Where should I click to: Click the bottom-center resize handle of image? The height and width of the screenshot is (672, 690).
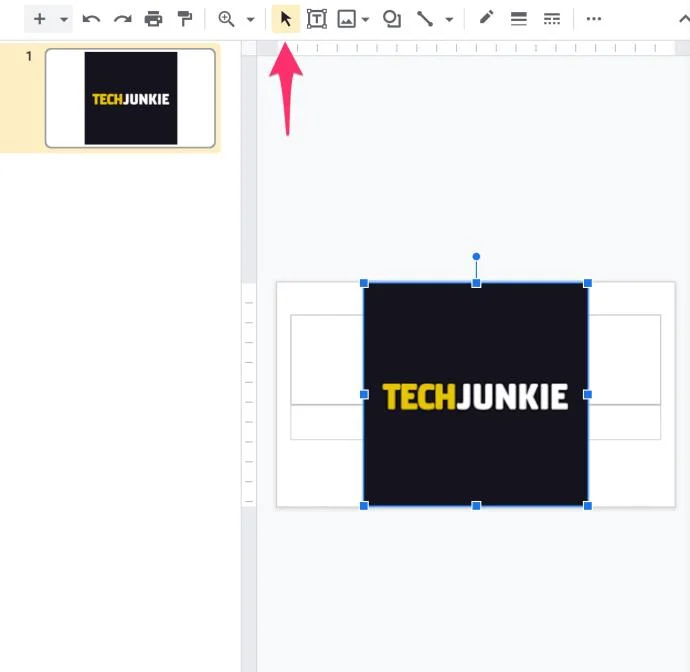tap(476, 506)
